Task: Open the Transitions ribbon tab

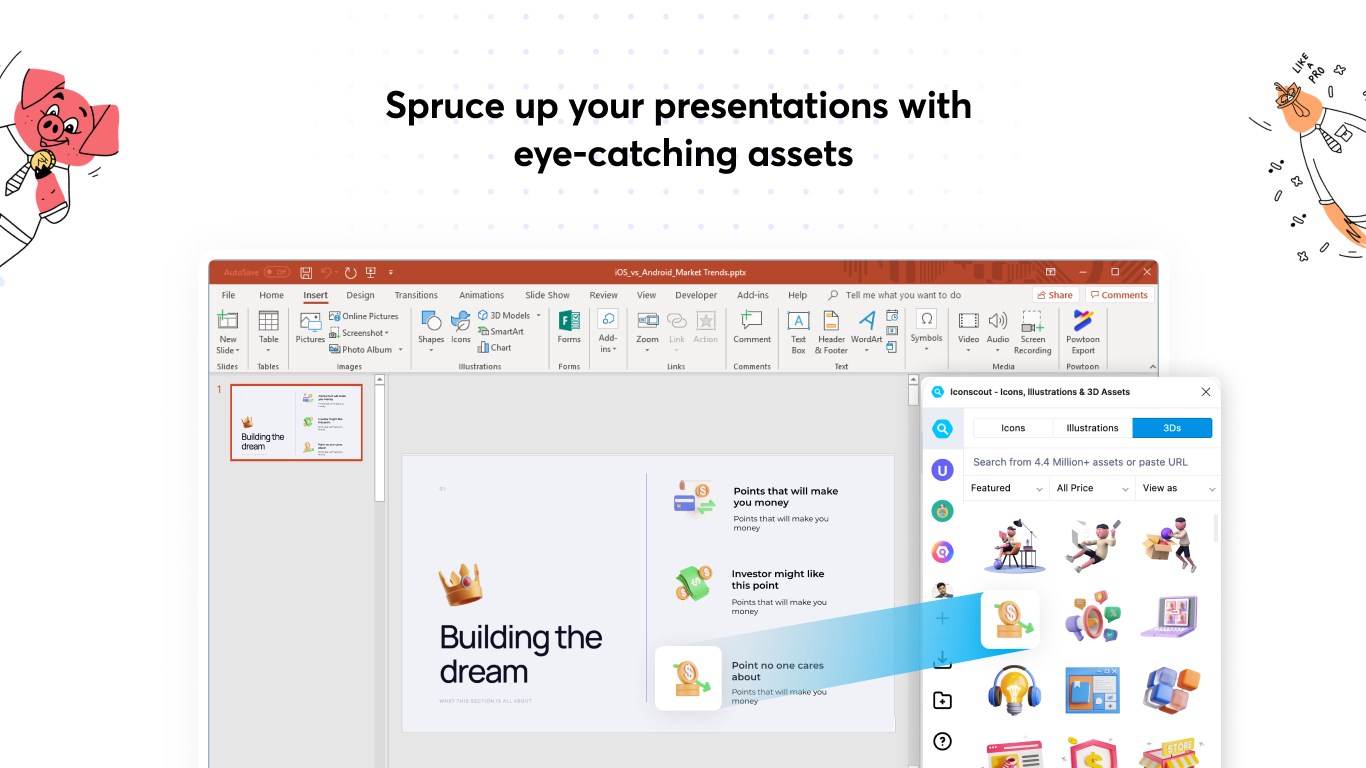Action: [x=416, y=295]
